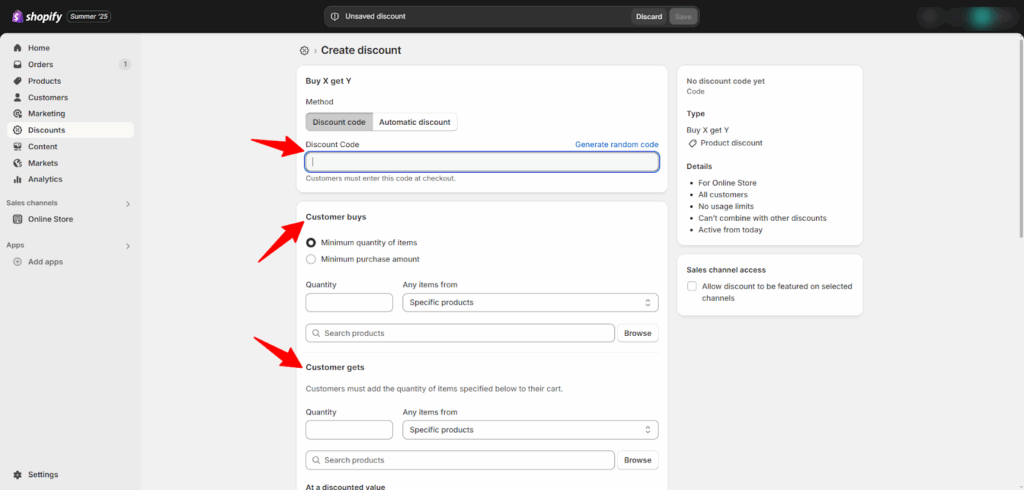
Task: Select Minimum purchase amount radio option
Action: click(311, 259)
